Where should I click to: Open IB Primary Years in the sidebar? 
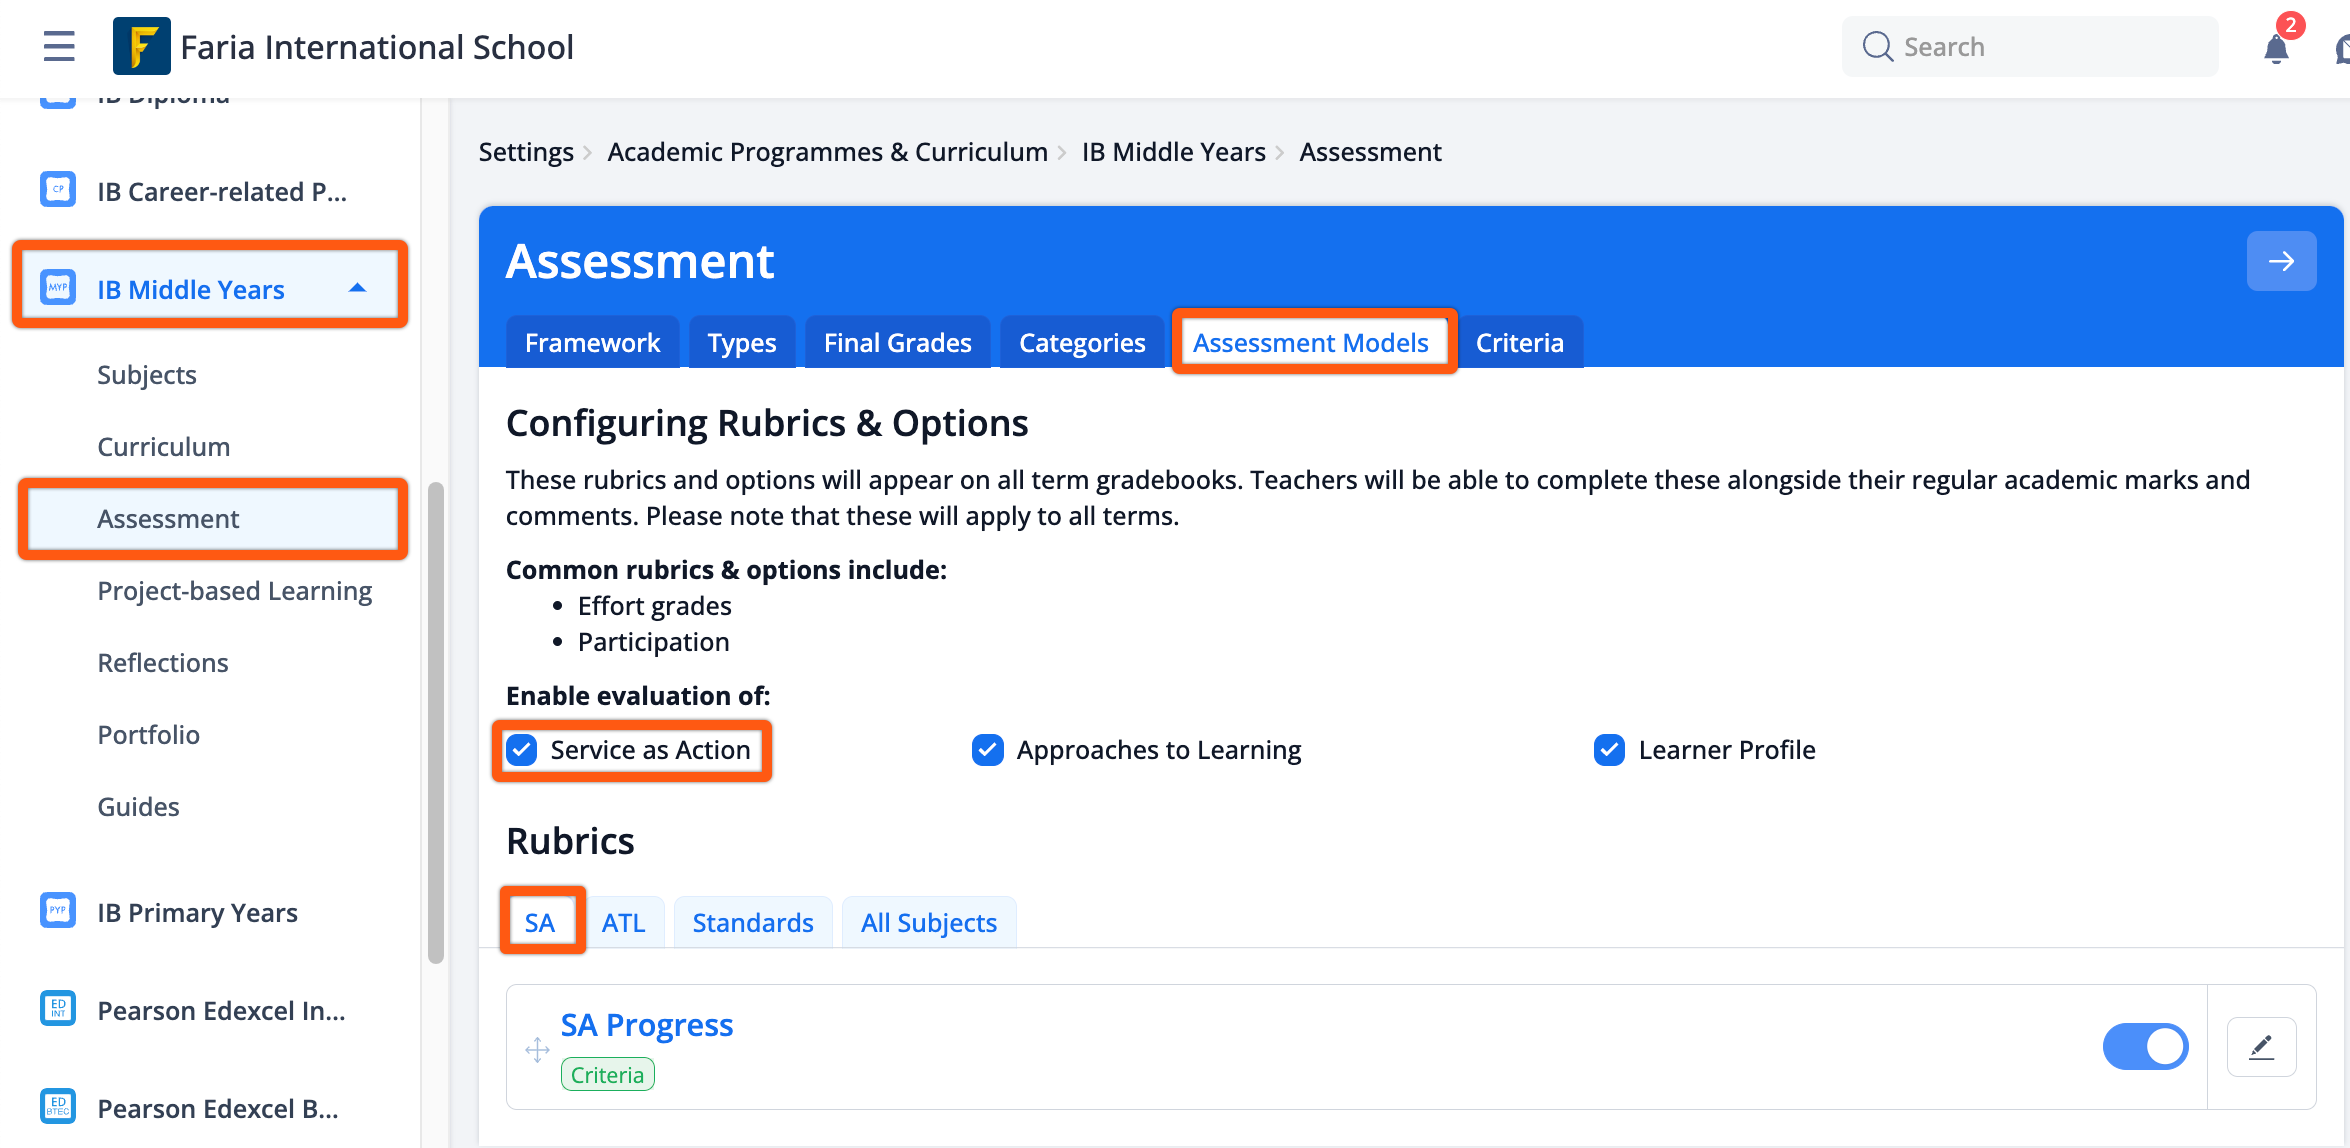pos(197,913)
